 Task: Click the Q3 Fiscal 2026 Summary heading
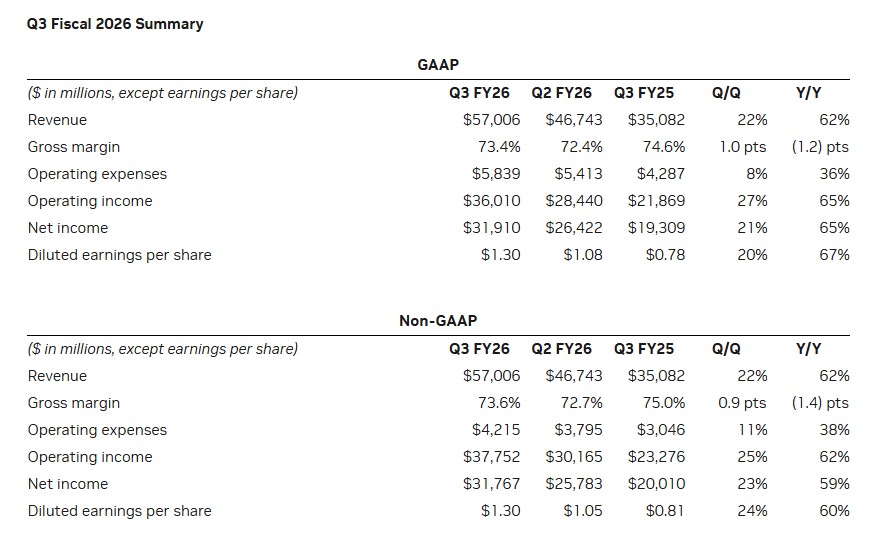(x=115, y=23)
